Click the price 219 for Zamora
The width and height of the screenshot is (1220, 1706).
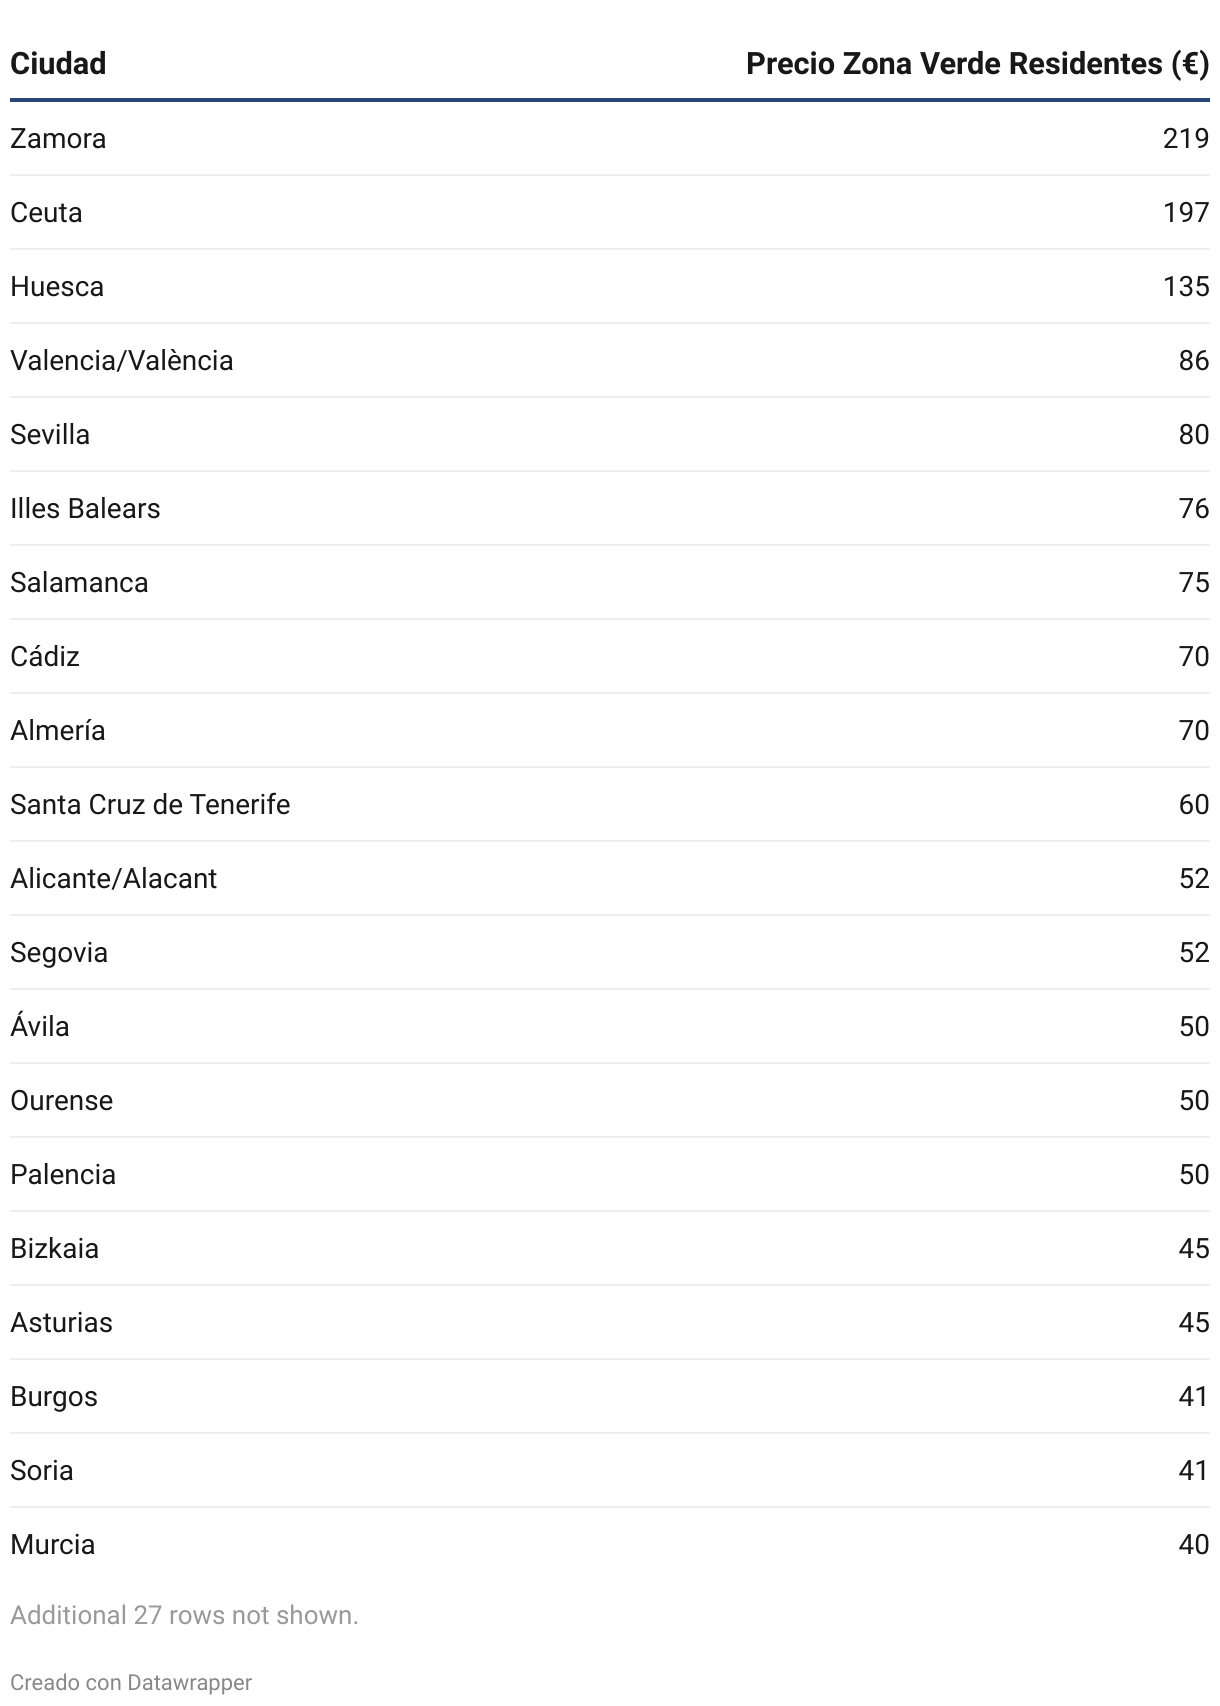tap(1186, 139)
